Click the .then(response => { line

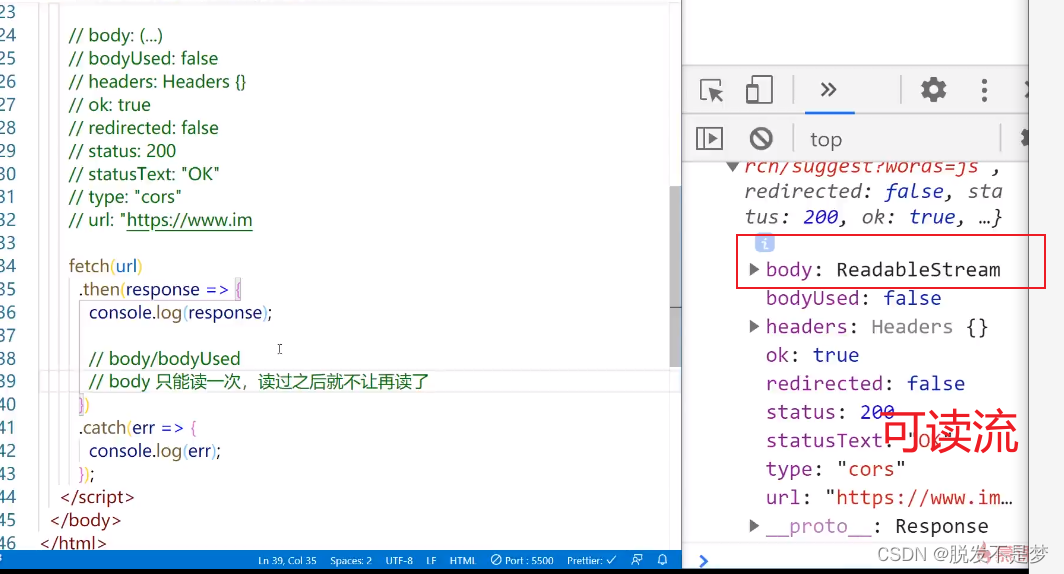point(160,290)
